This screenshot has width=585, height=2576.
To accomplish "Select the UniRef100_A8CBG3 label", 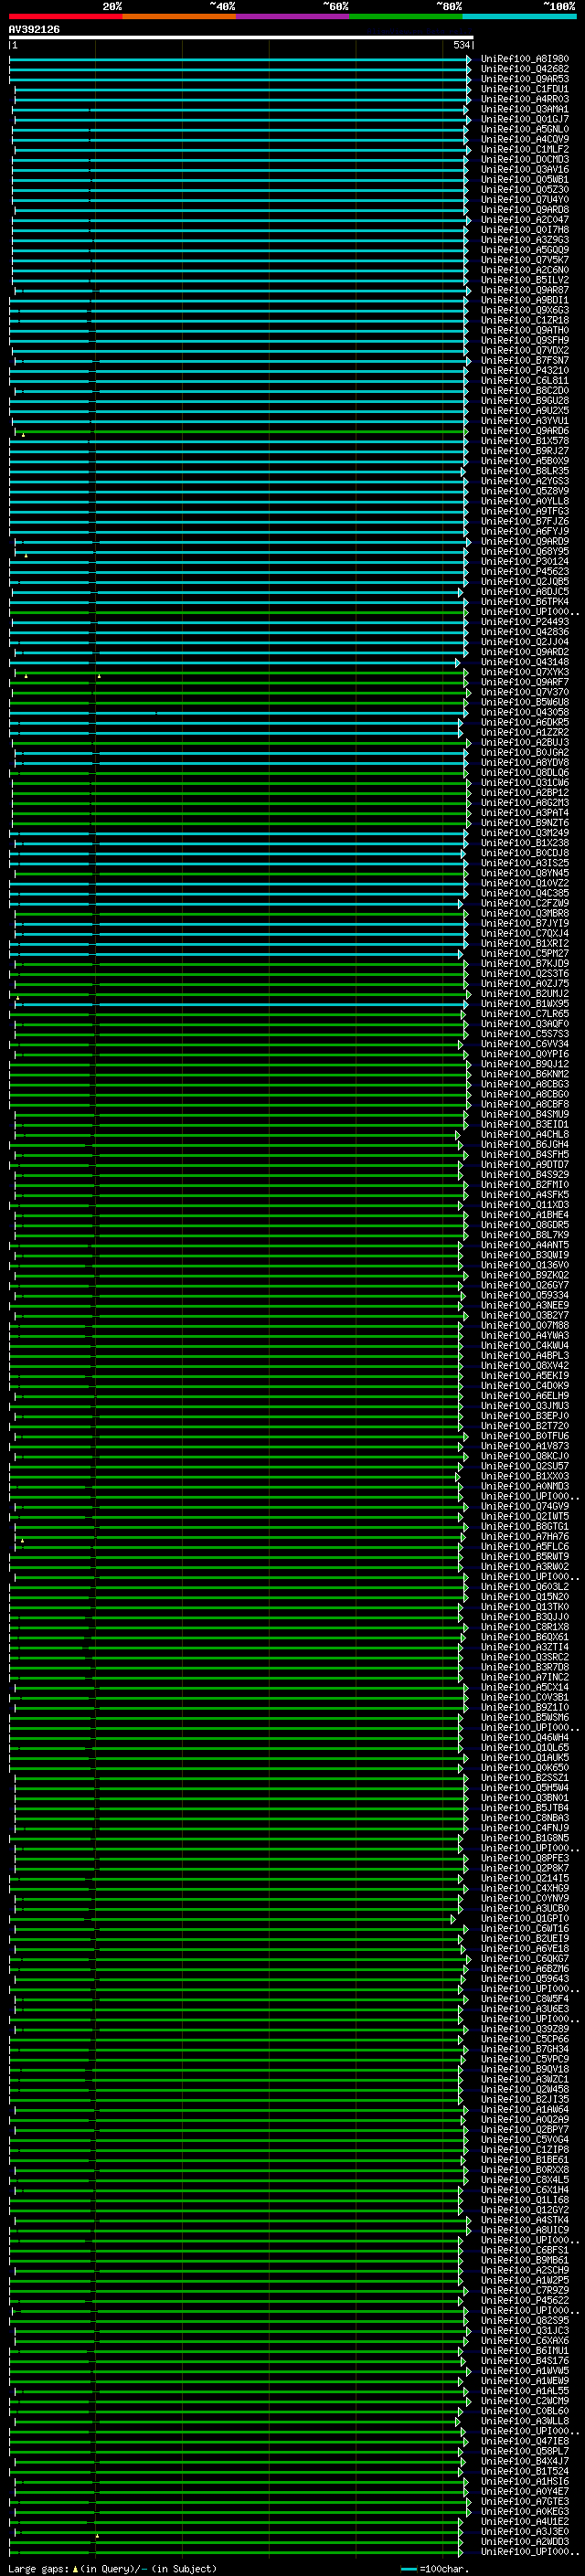I will [x=524, y=1084].
